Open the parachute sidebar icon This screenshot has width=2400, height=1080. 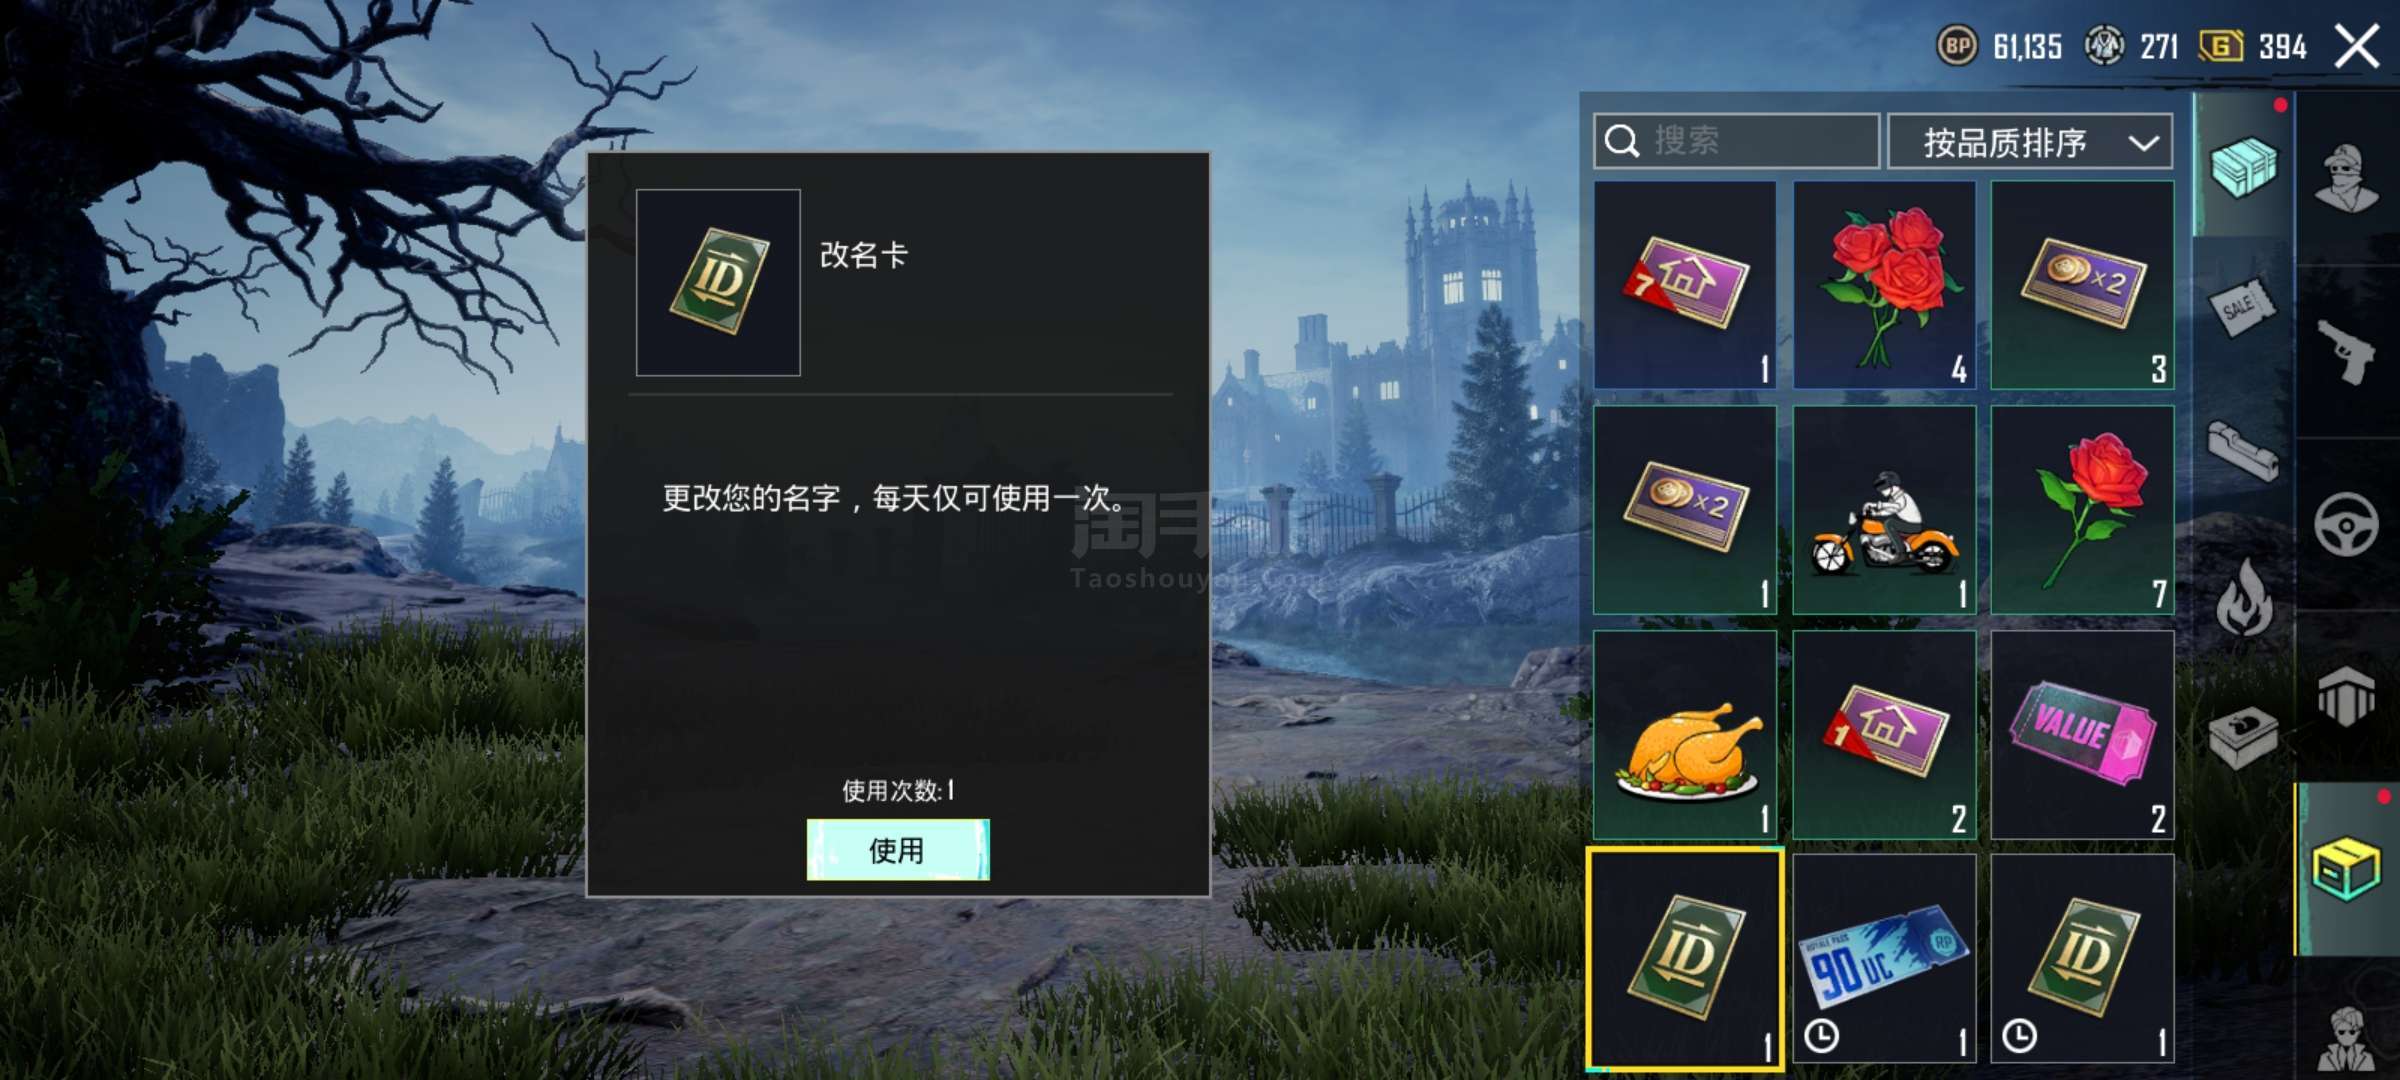click(2346, 696)
